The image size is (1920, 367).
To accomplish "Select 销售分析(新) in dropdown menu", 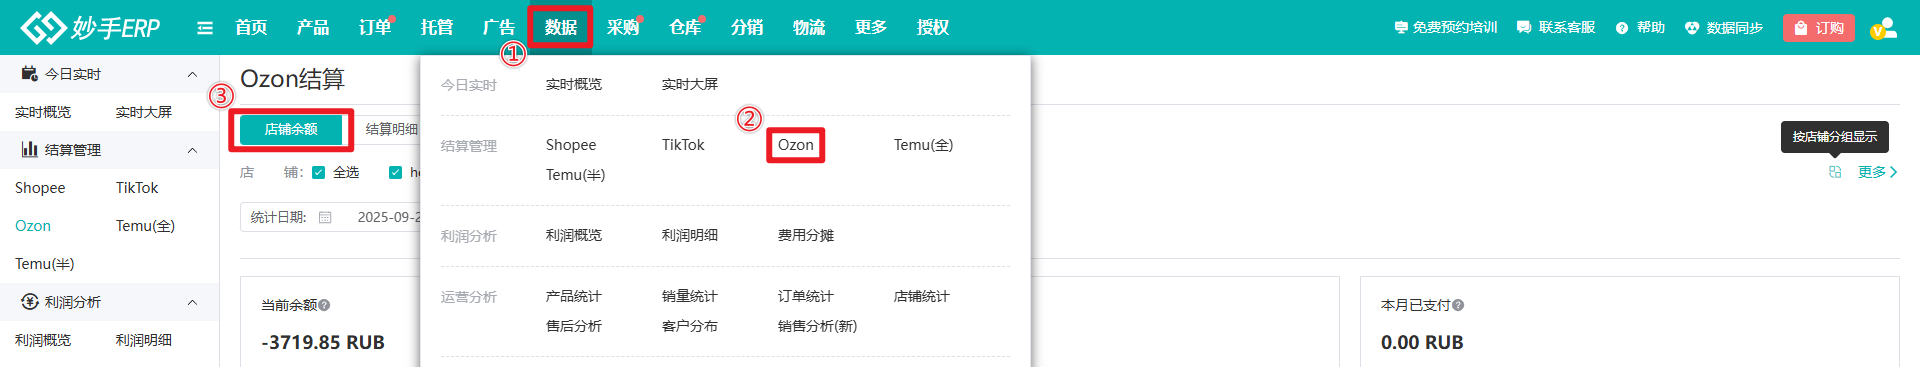I will 818,326.
